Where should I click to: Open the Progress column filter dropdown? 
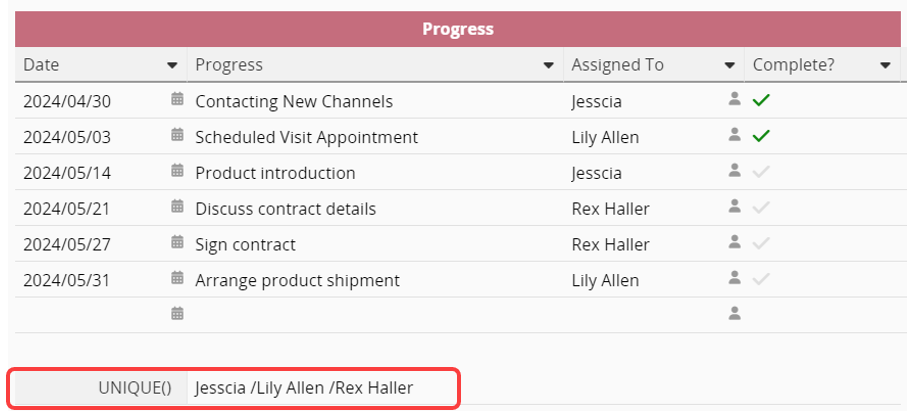click(x=548, y=65)
